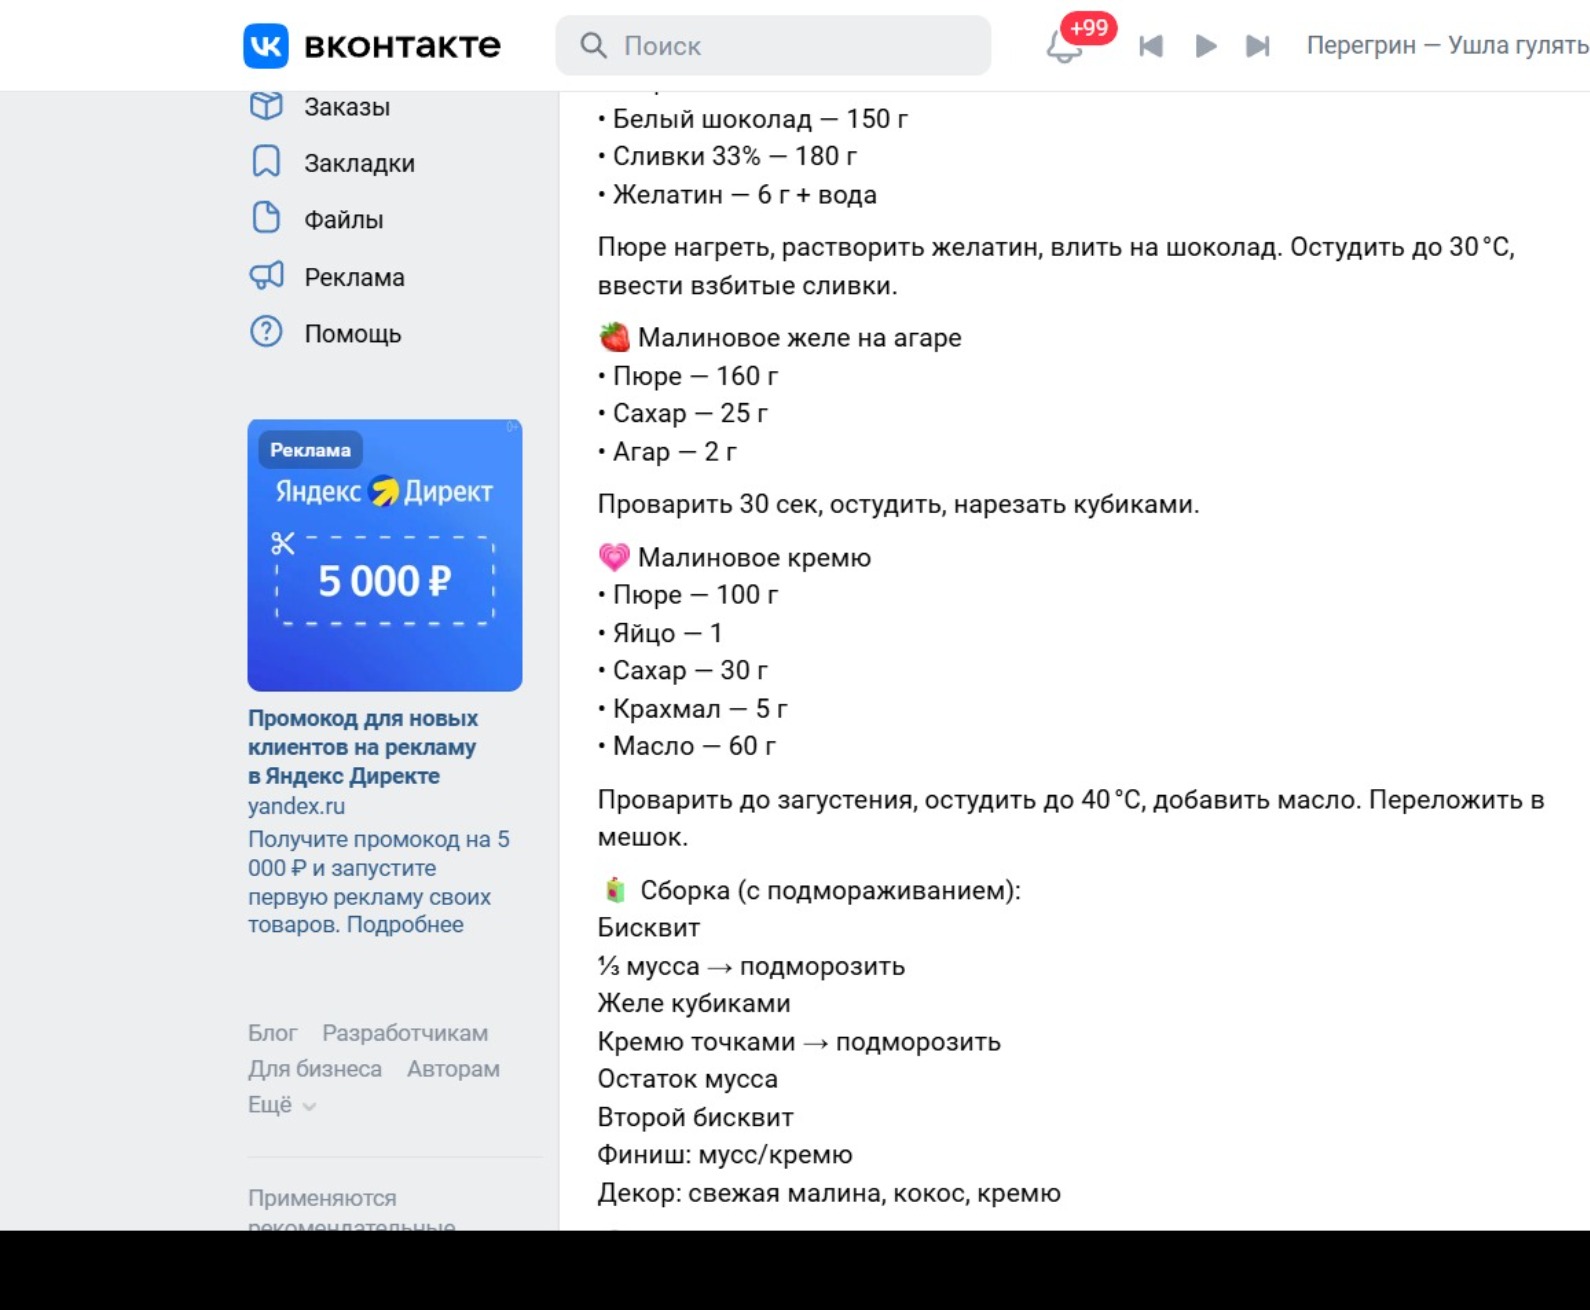Click the search magnifier icon
Image resolution: width=1590 pixels, height=1310 pixels.
click(x=593, y=45)
